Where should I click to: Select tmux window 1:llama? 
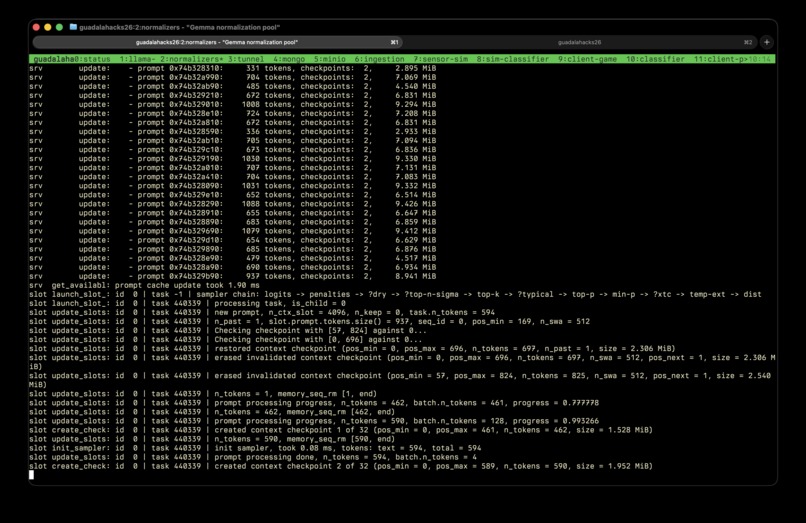(137, 59)
